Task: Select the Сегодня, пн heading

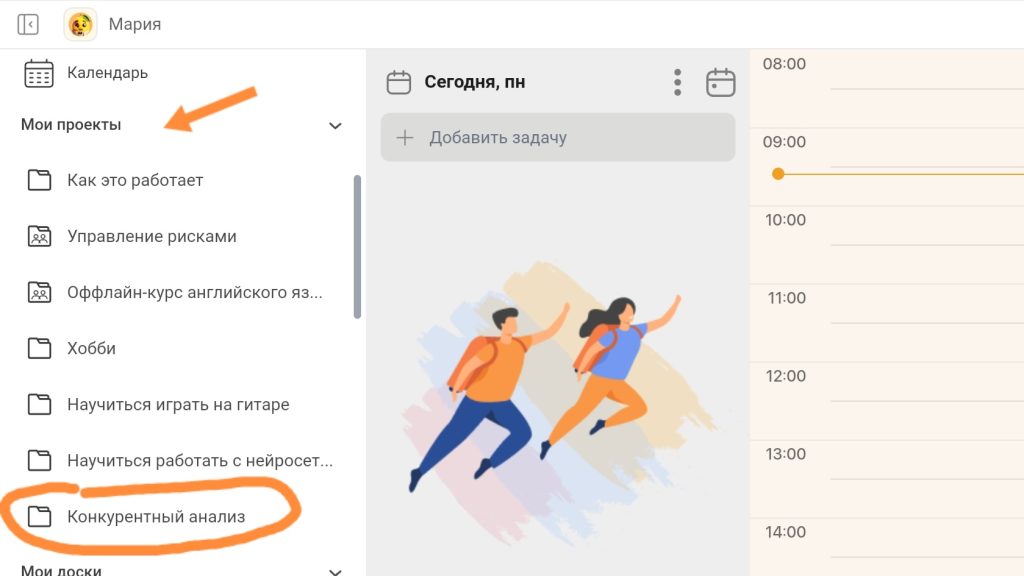Action: [x=475, y=82]
